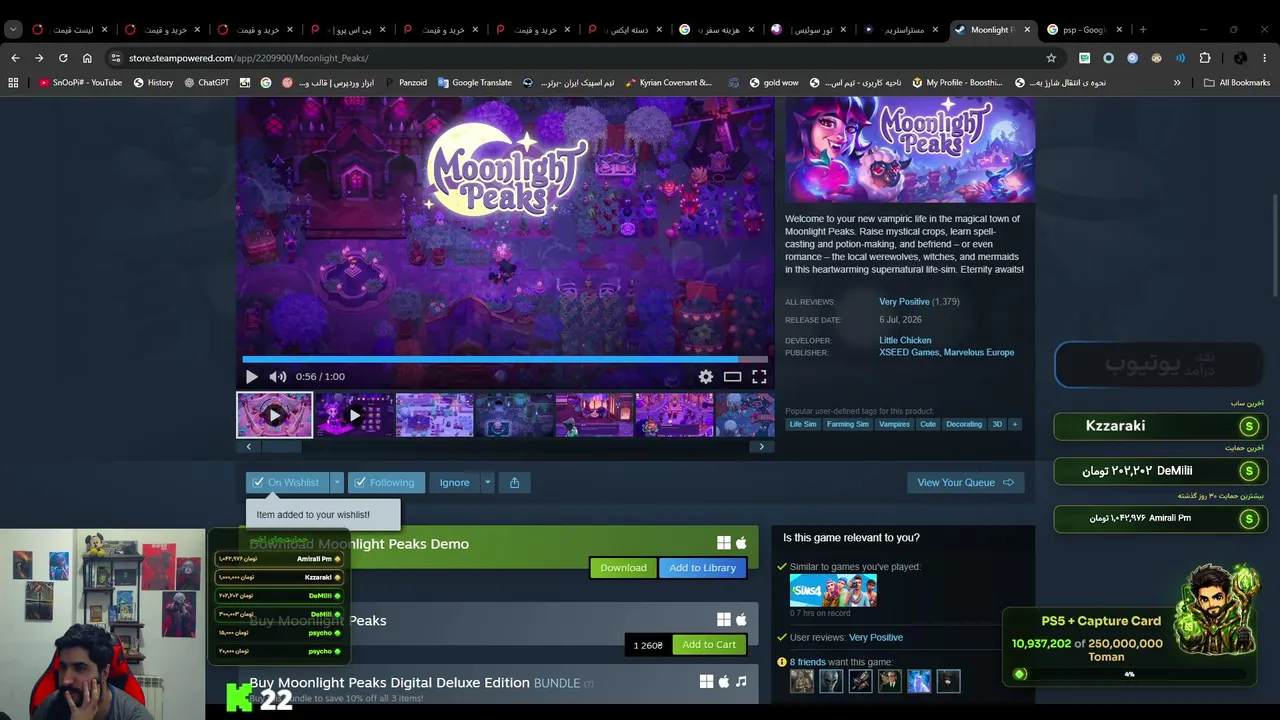Mute the trailer volume
The height and width of the screenshot is (720, 1280).
pyautogui.click(x=278, y=377)
